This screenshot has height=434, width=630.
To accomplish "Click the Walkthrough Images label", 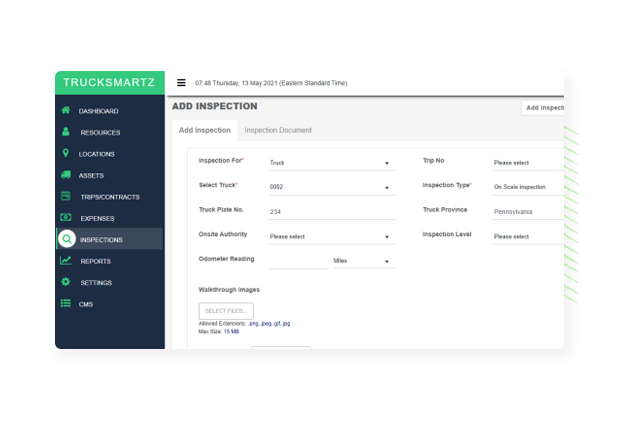I will coord(229,290).
